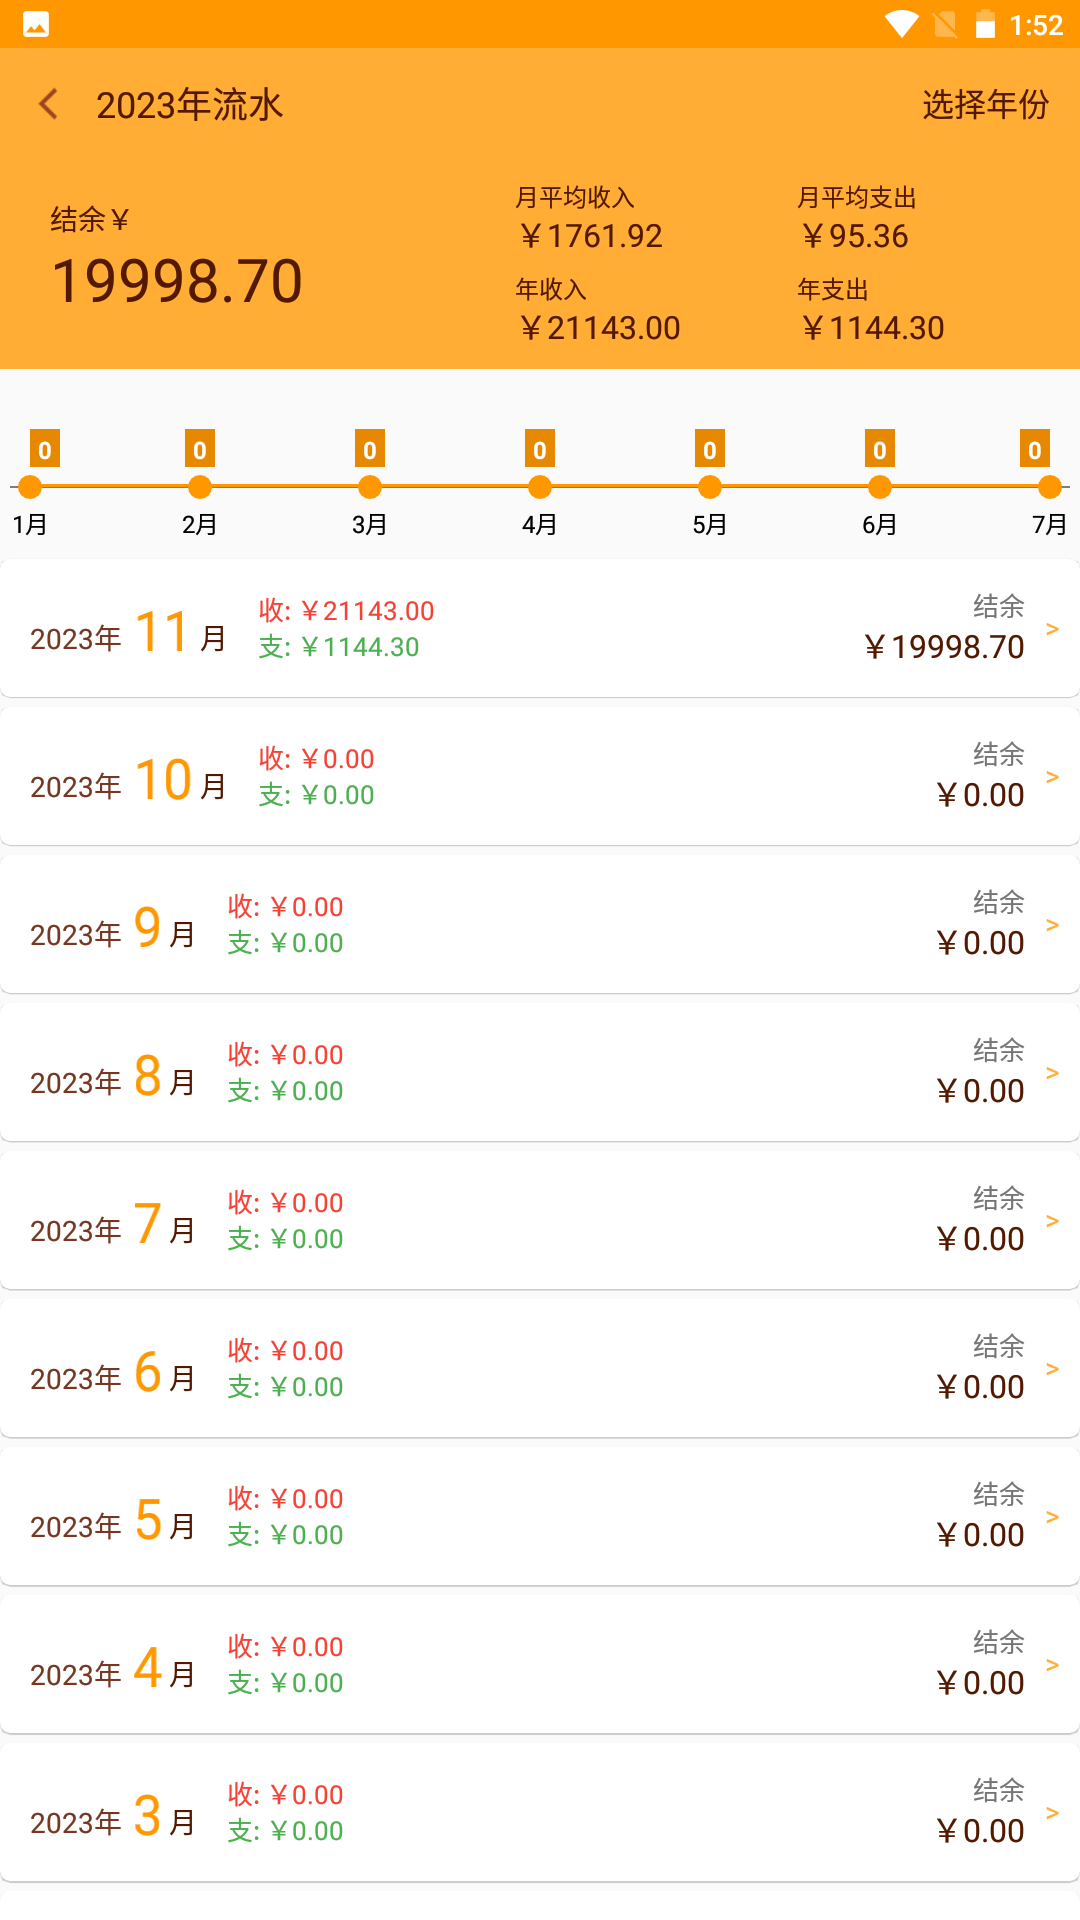Tap the 0 value label above 5月
This screenshot has width=1080, height=1920.
(710, 449)
